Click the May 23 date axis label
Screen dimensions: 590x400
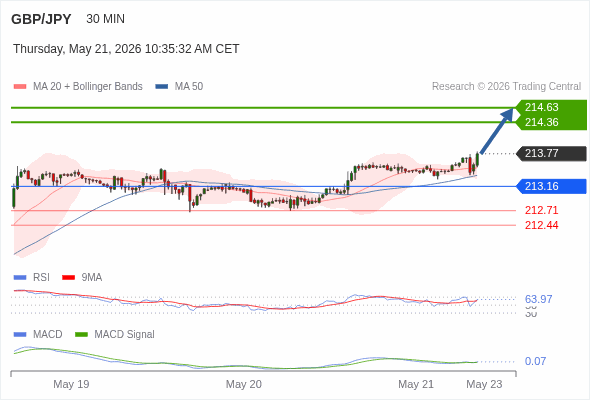(484, 384)
